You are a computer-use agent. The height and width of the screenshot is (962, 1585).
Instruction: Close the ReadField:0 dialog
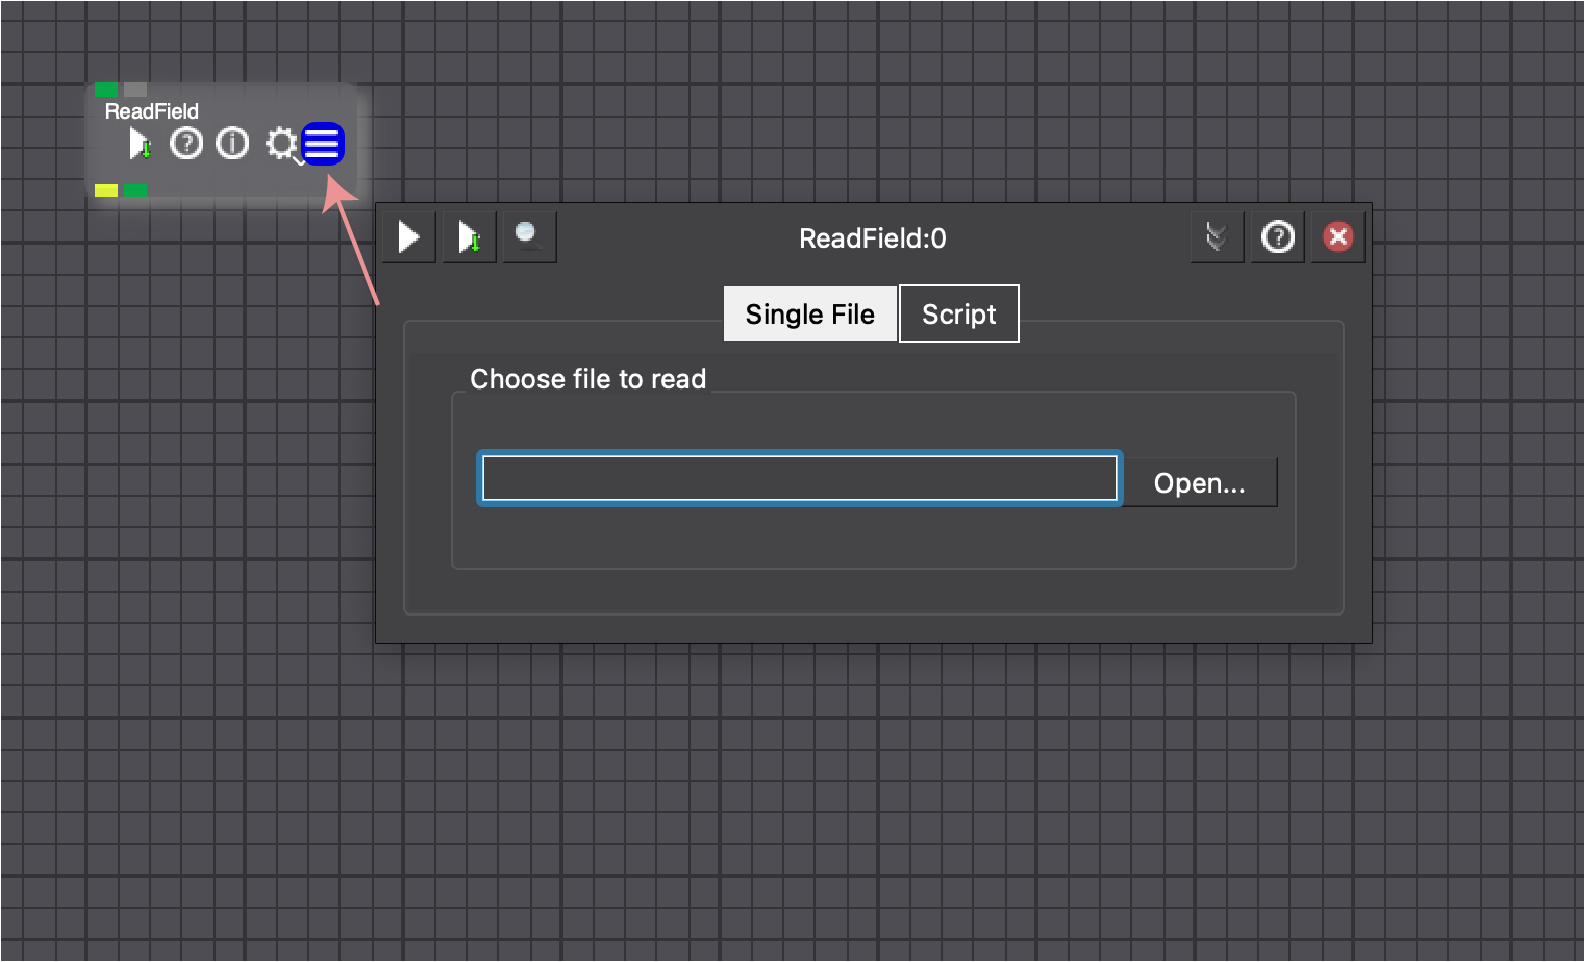[x=1338, y=237]
